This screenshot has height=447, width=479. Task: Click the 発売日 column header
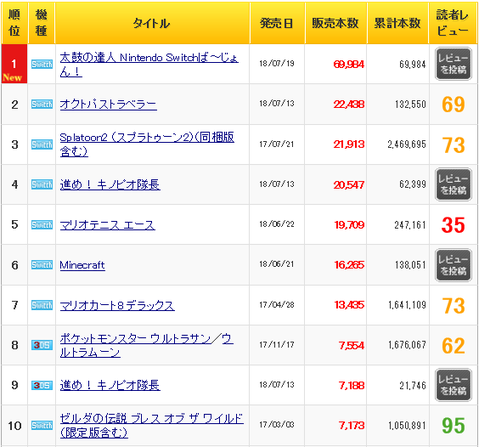(x=277, y=23)
